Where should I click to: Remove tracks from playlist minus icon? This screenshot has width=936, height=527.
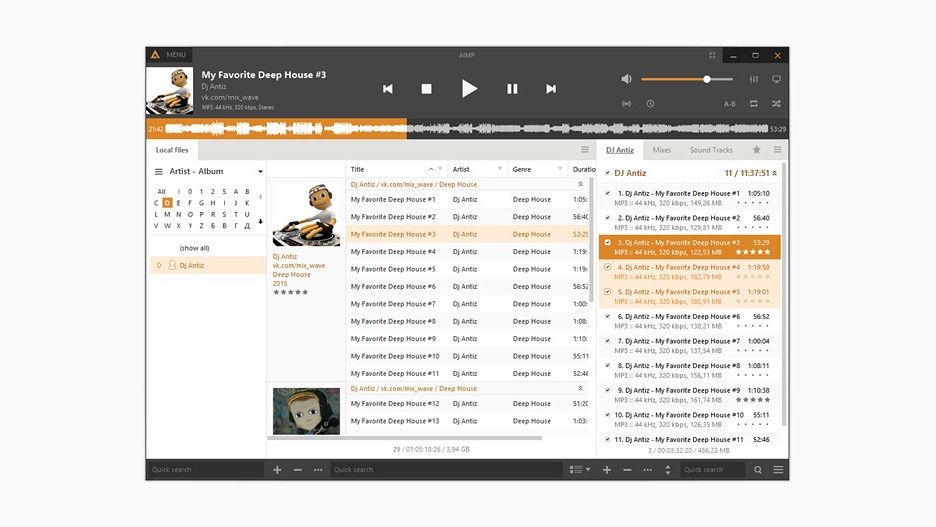[x=627, y=470]
